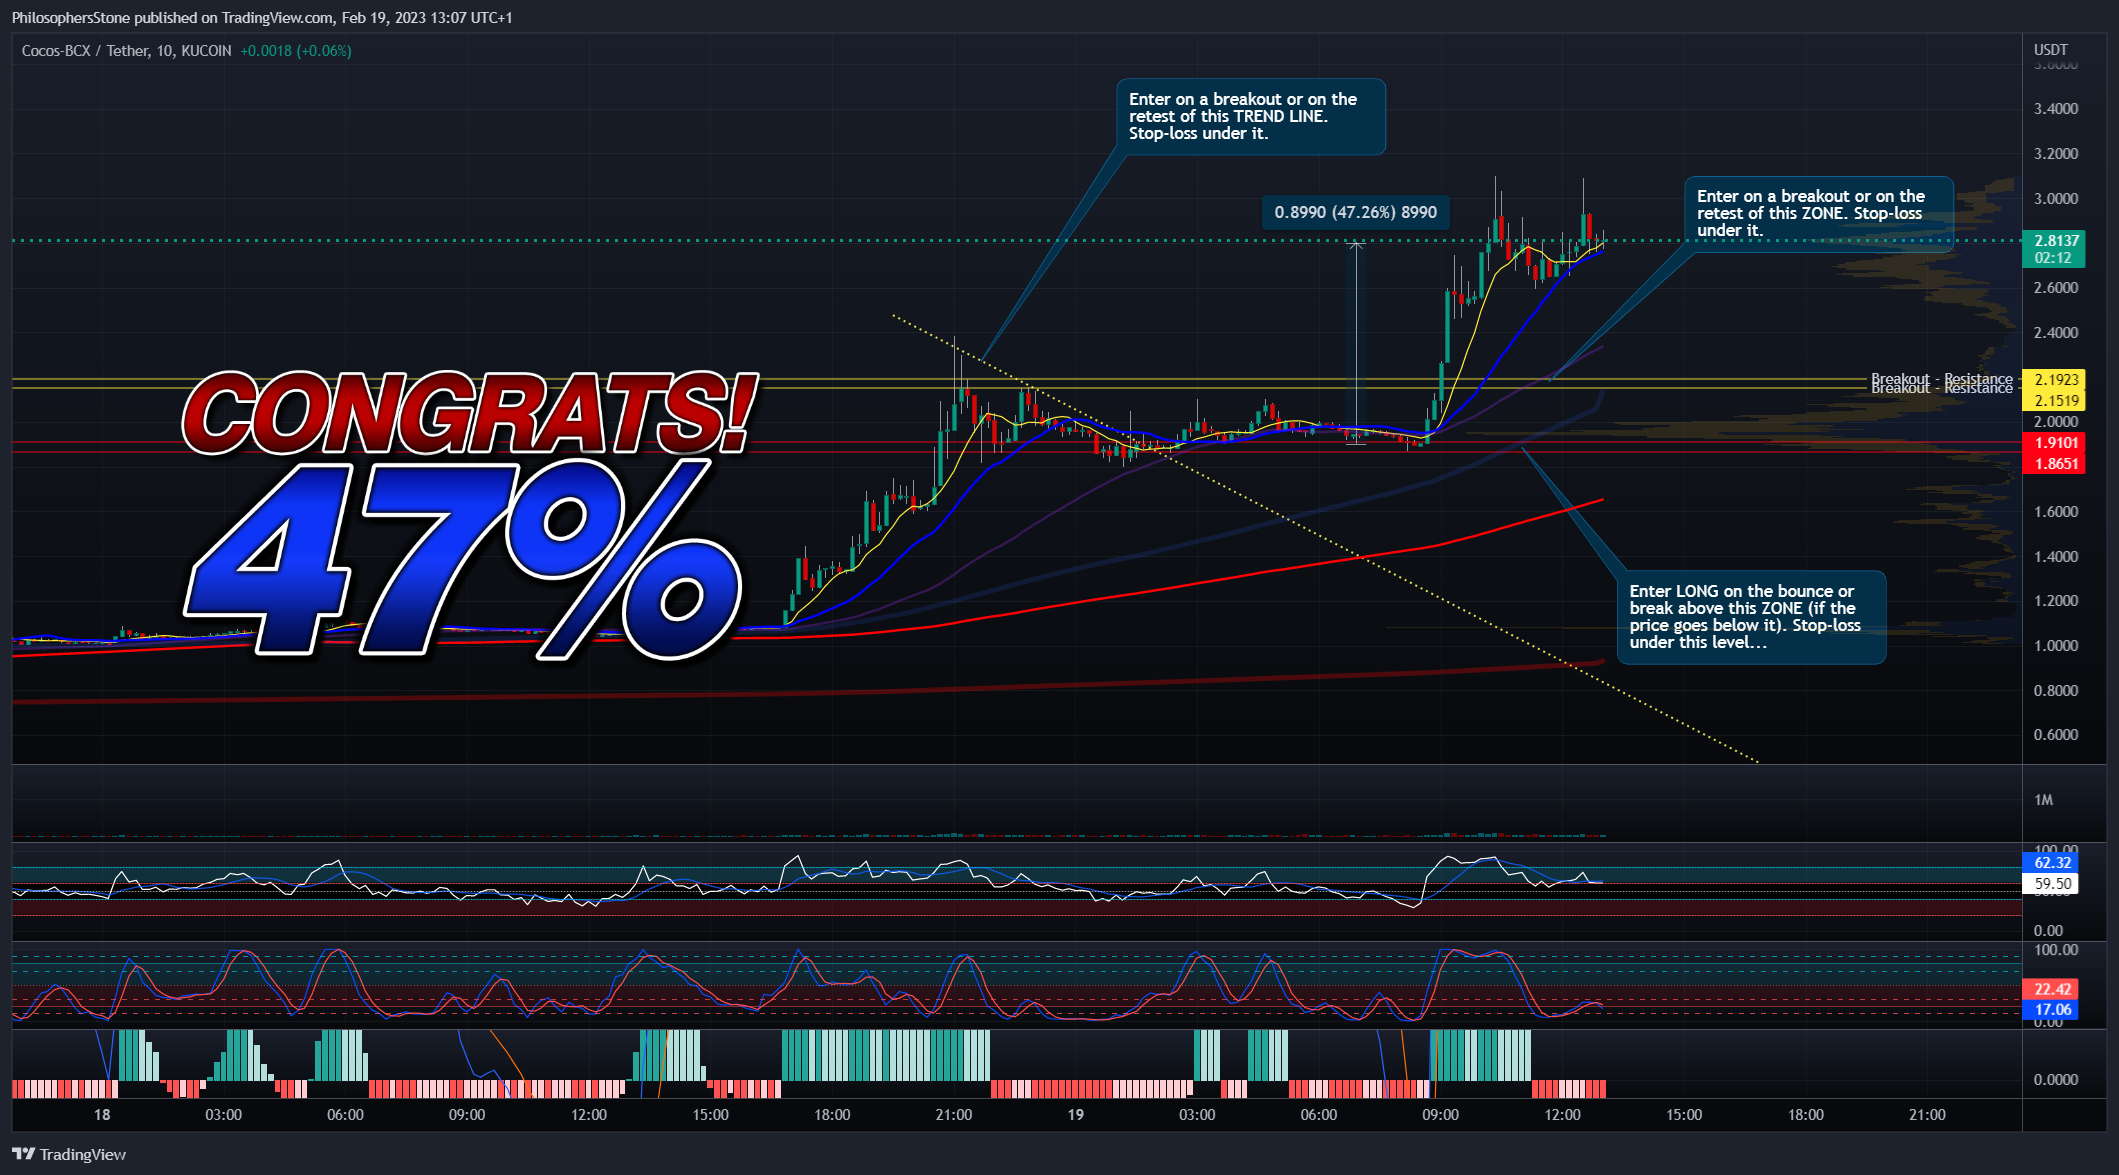This screenshot has height=1175, width=2119.
Task: Click the 3.0000 price axis tick
Action: pos(2056,199)
